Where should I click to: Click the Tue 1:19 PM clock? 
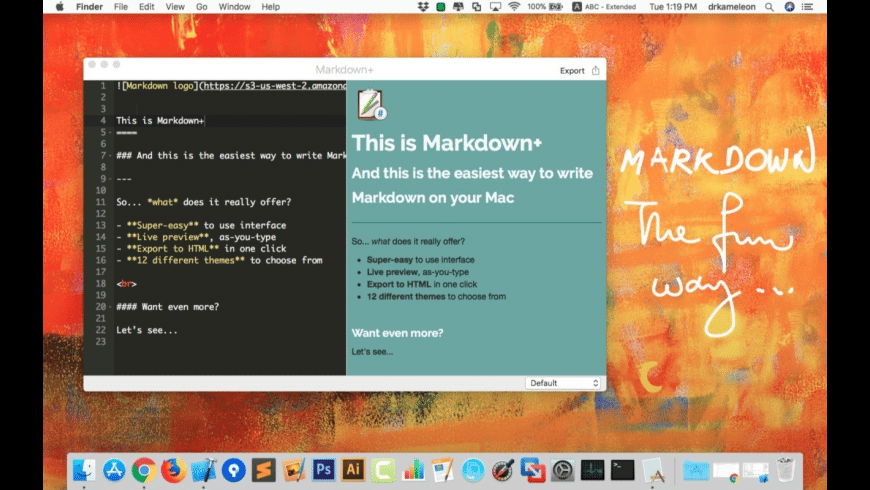click(x=673, y=7)
